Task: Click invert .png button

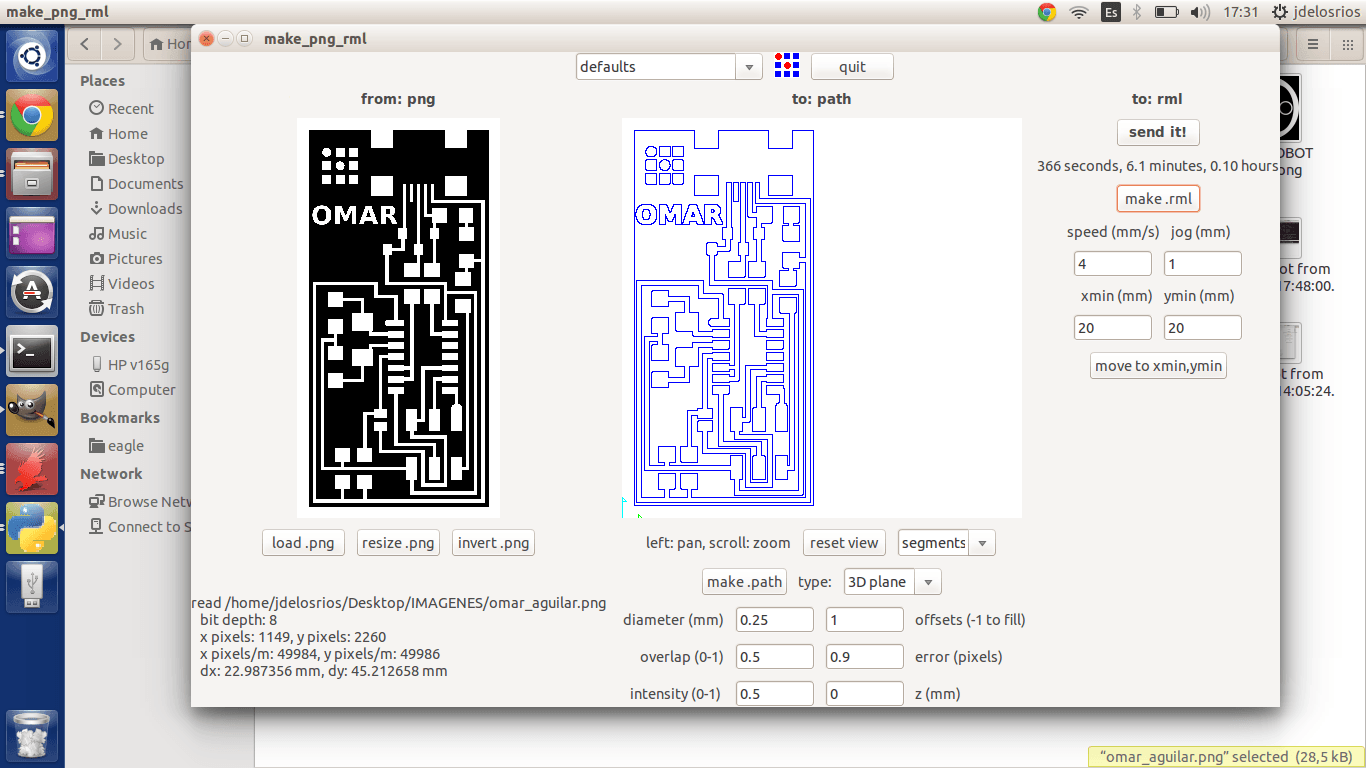Action: tap(493, 543)
